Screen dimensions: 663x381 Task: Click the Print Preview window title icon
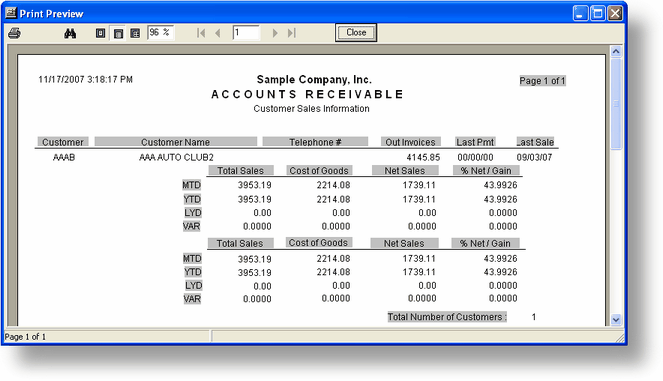click(x=11, y=13)
